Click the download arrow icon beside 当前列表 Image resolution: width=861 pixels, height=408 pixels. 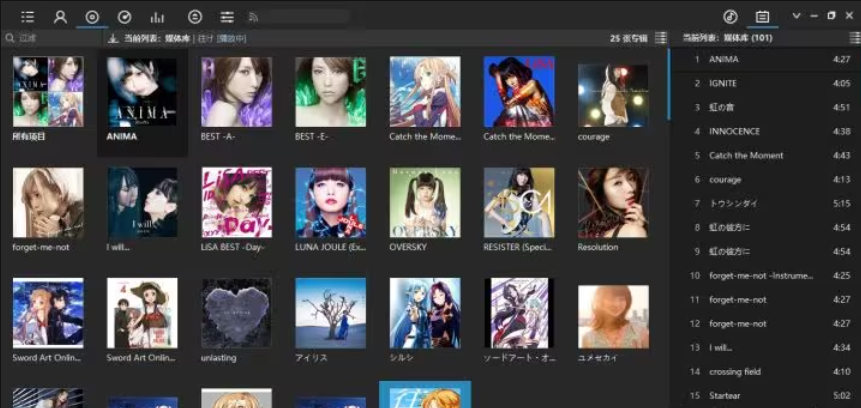[114, 38]
